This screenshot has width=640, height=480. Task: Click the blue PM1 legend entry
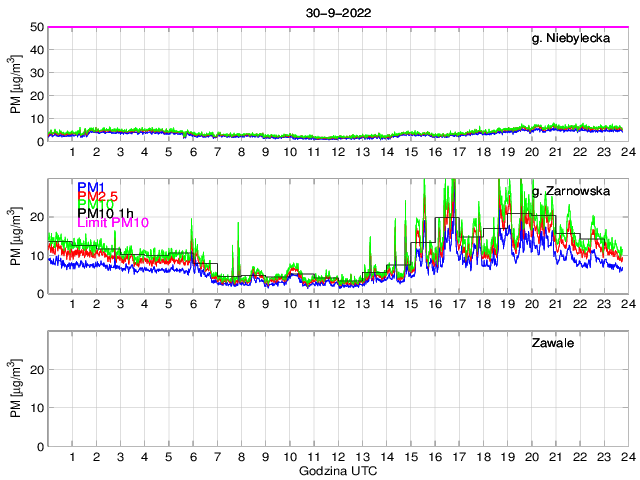coord(90,187)
